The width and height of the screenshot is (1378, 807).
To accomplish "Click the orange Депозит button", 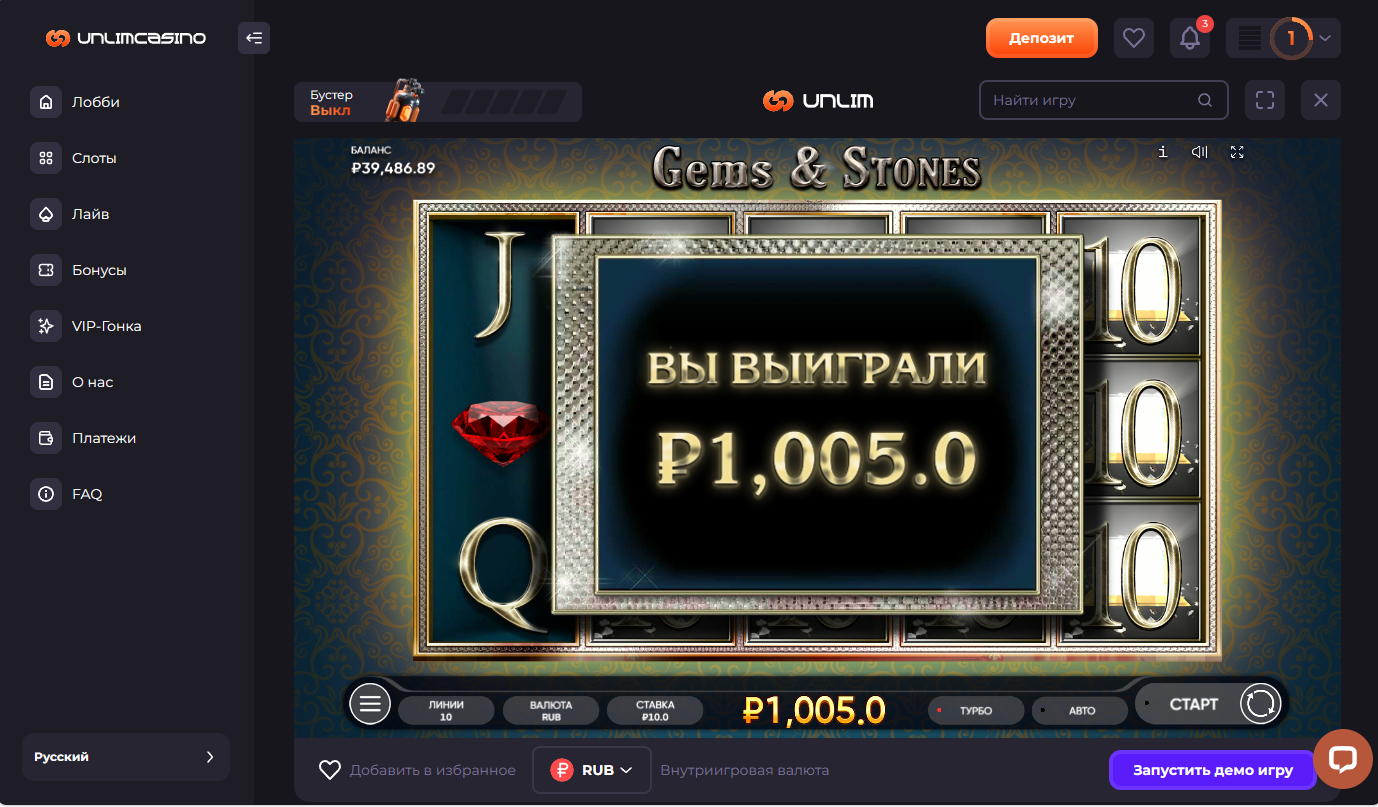I will coord(1041,38).
